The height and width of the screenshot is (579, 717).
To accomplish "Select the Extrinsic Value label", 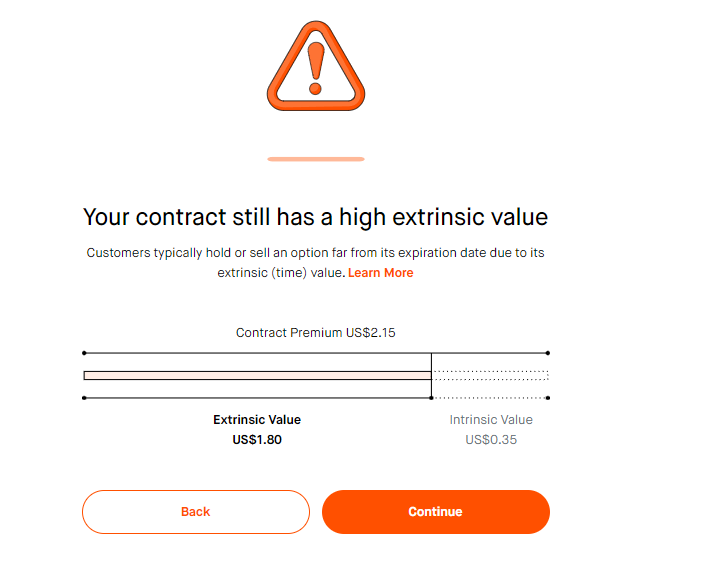I will click(257, 420).
